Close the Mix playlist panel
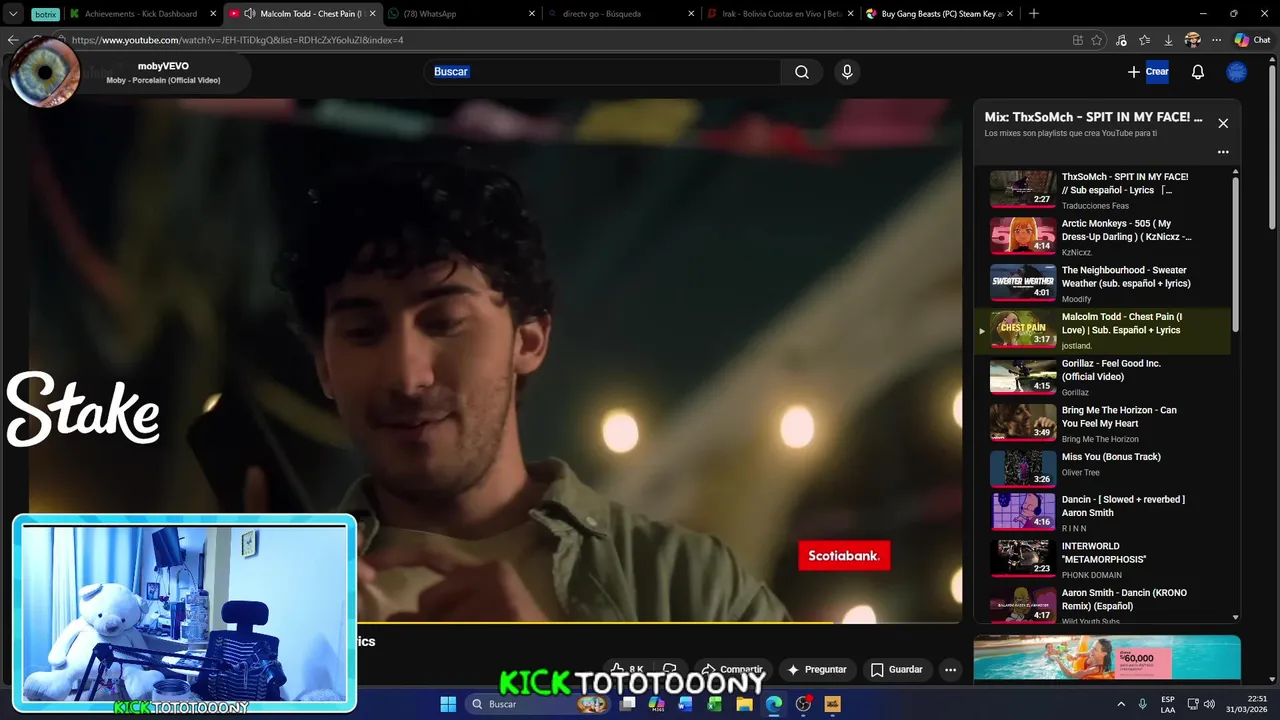 point(1223,123)
